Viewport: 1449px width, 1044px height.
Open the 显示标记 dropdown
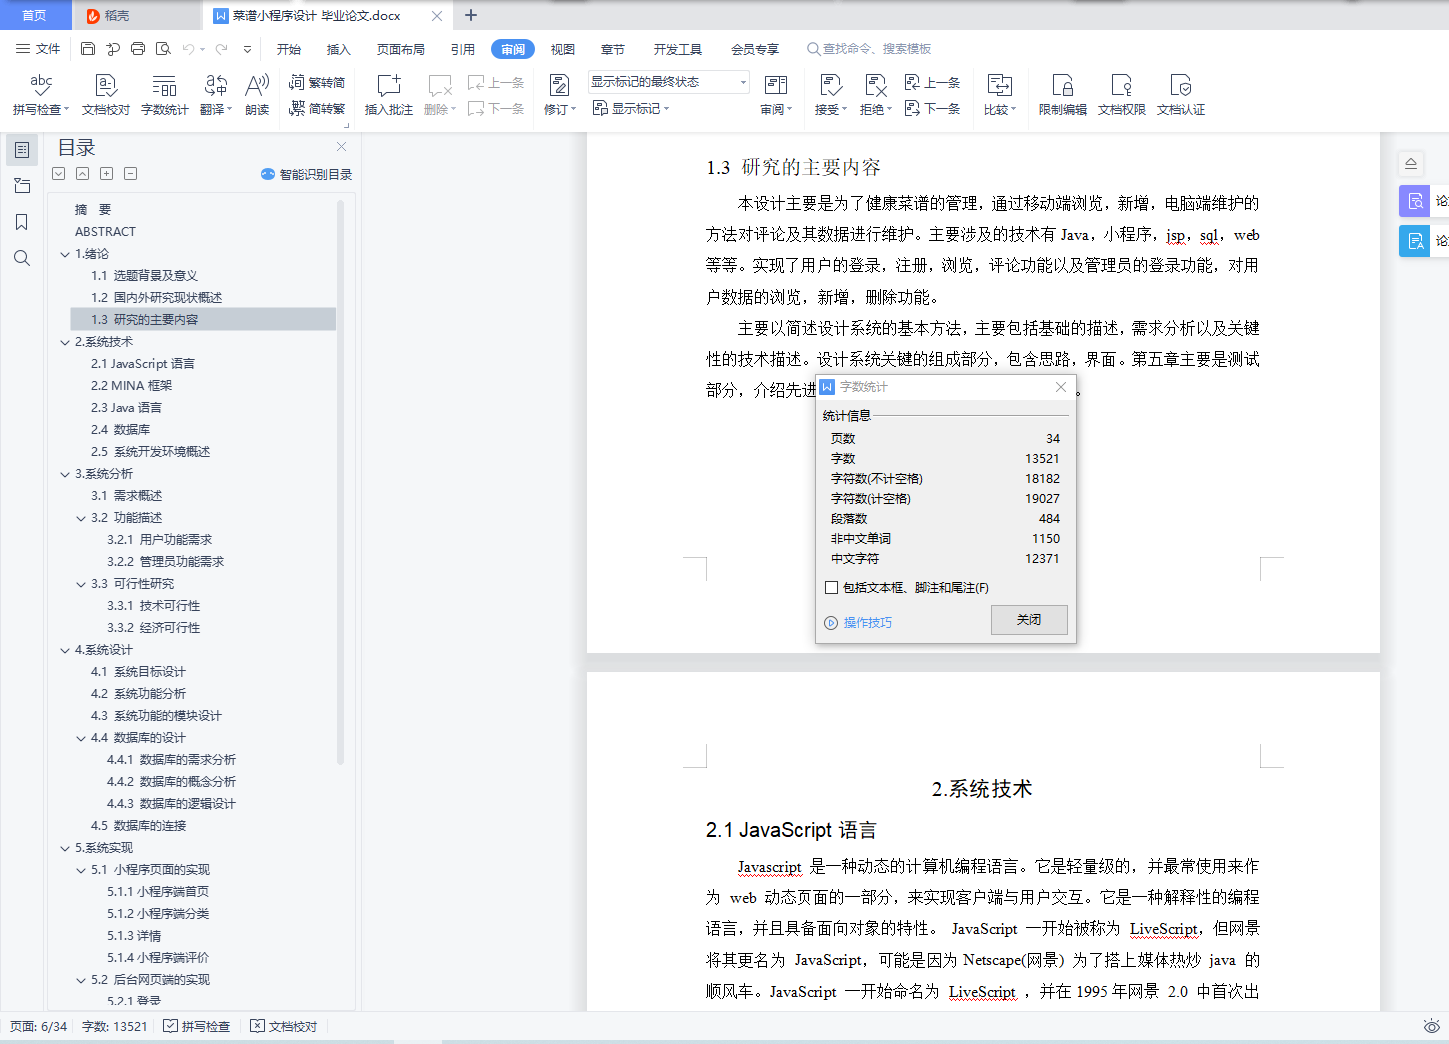631,109
